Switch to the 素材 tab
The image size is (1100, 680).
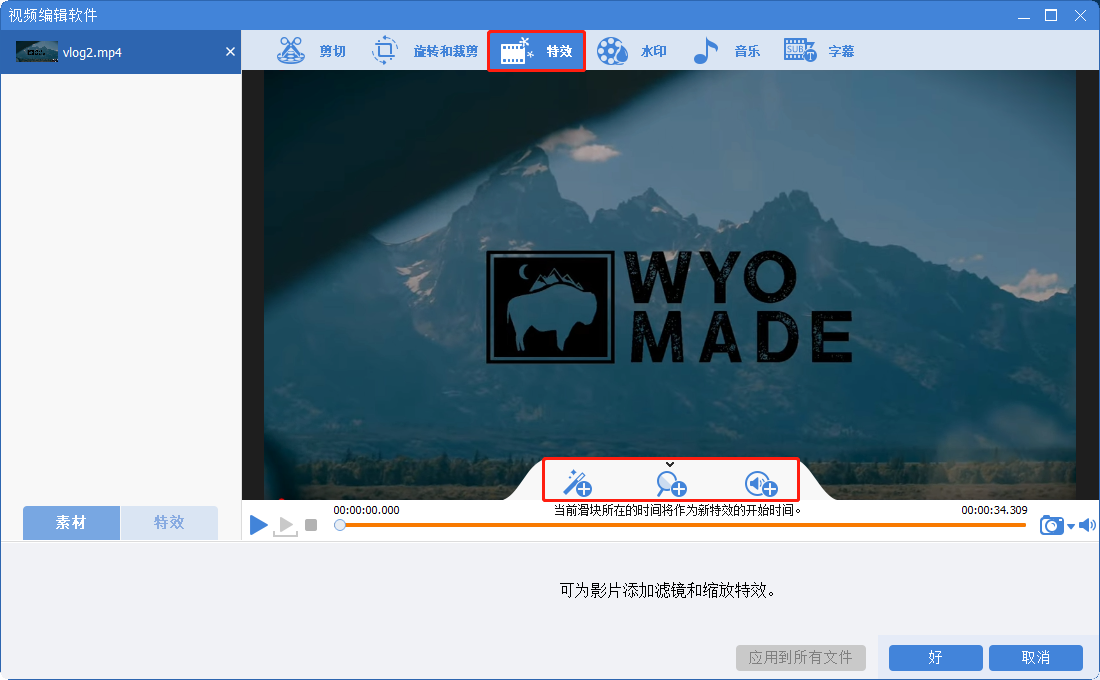pyautogui.click(x=71, y=522)
